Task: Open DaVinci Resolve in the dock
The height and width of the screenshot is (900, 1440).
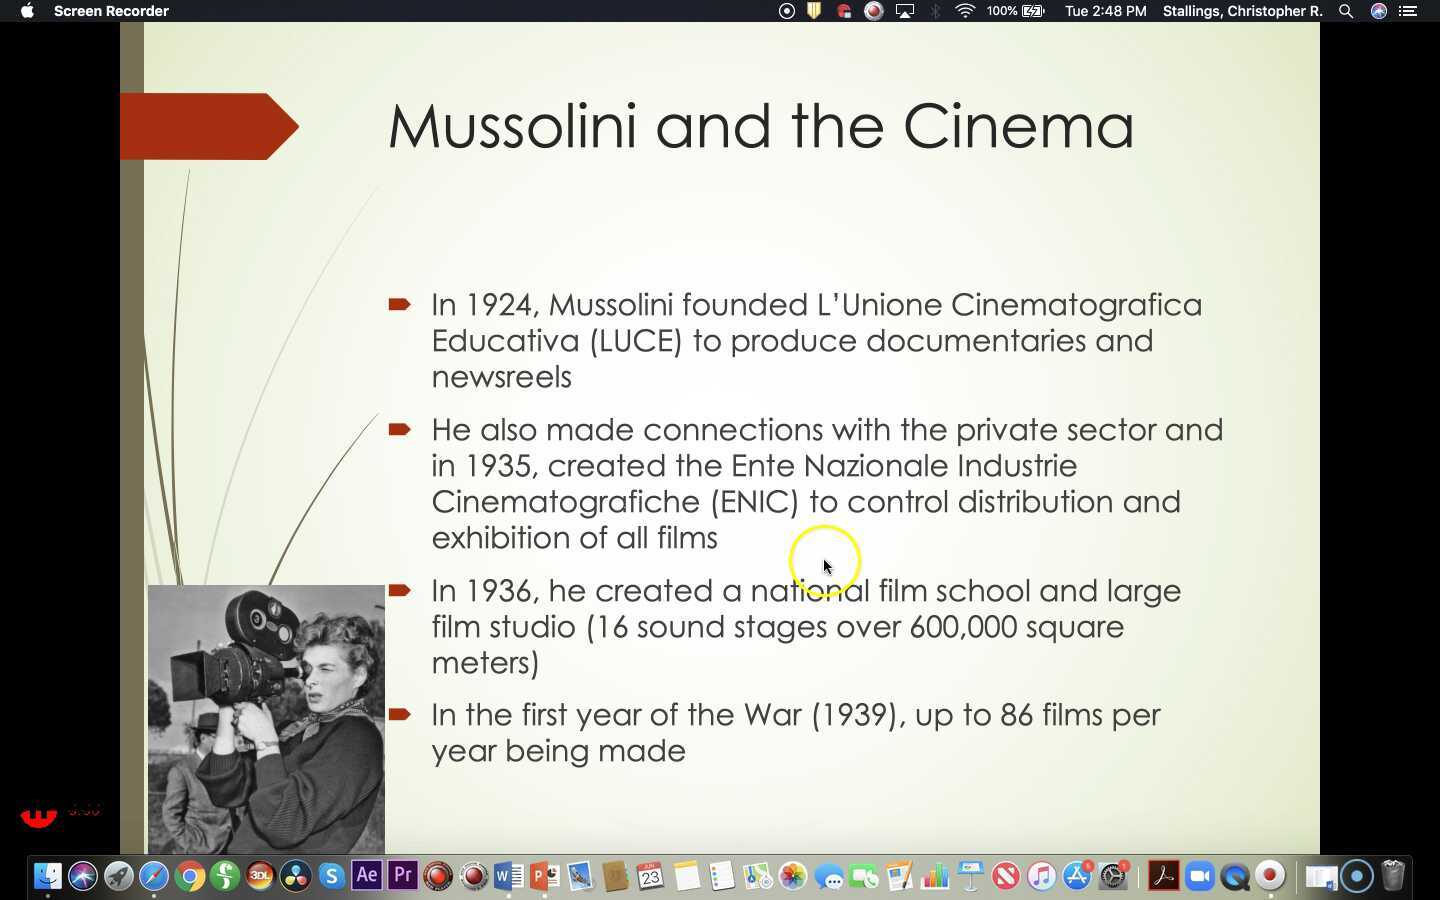Action: [x=296, y=877]
